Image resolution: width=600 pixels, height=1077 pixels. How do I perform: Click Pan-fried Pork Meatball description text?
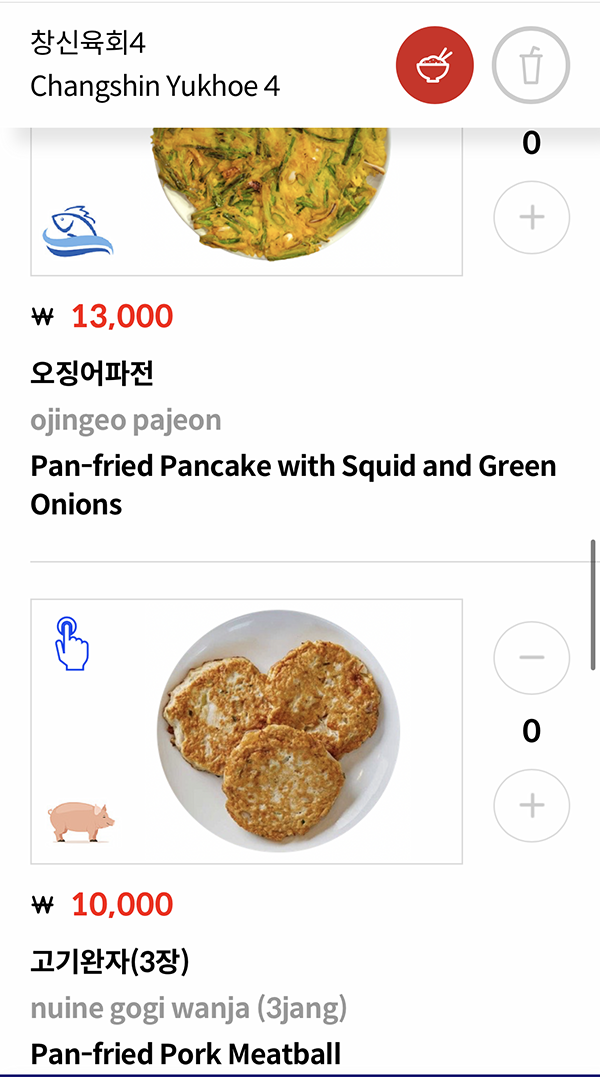pyautogui.click(x=186, y=1053)
